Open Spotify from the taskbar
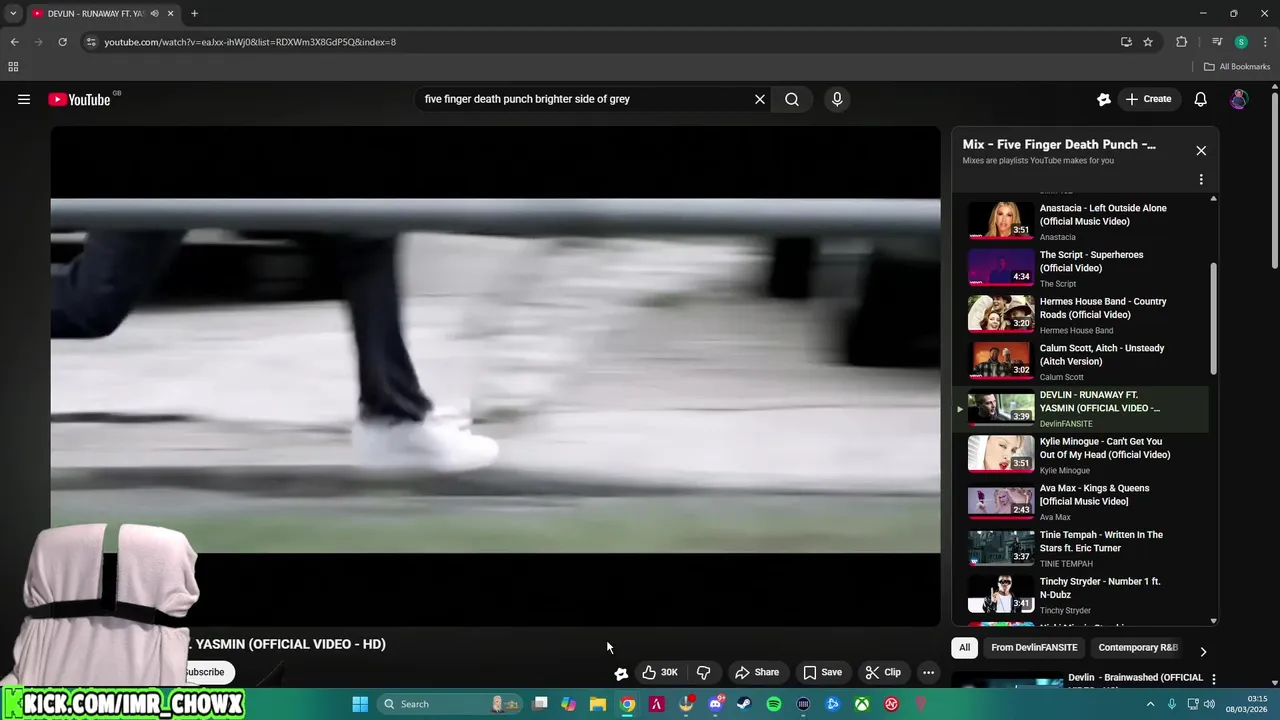Screen dimensions: 1280x720 774,704
